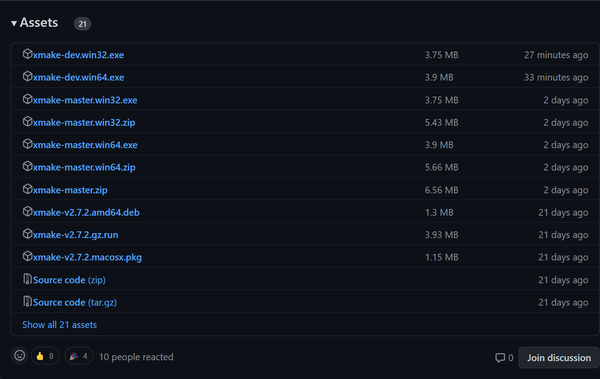Expand list with Show all 21 assets
Image resolution: width=600 pixels, height=379 pixels.
point(59,325)
